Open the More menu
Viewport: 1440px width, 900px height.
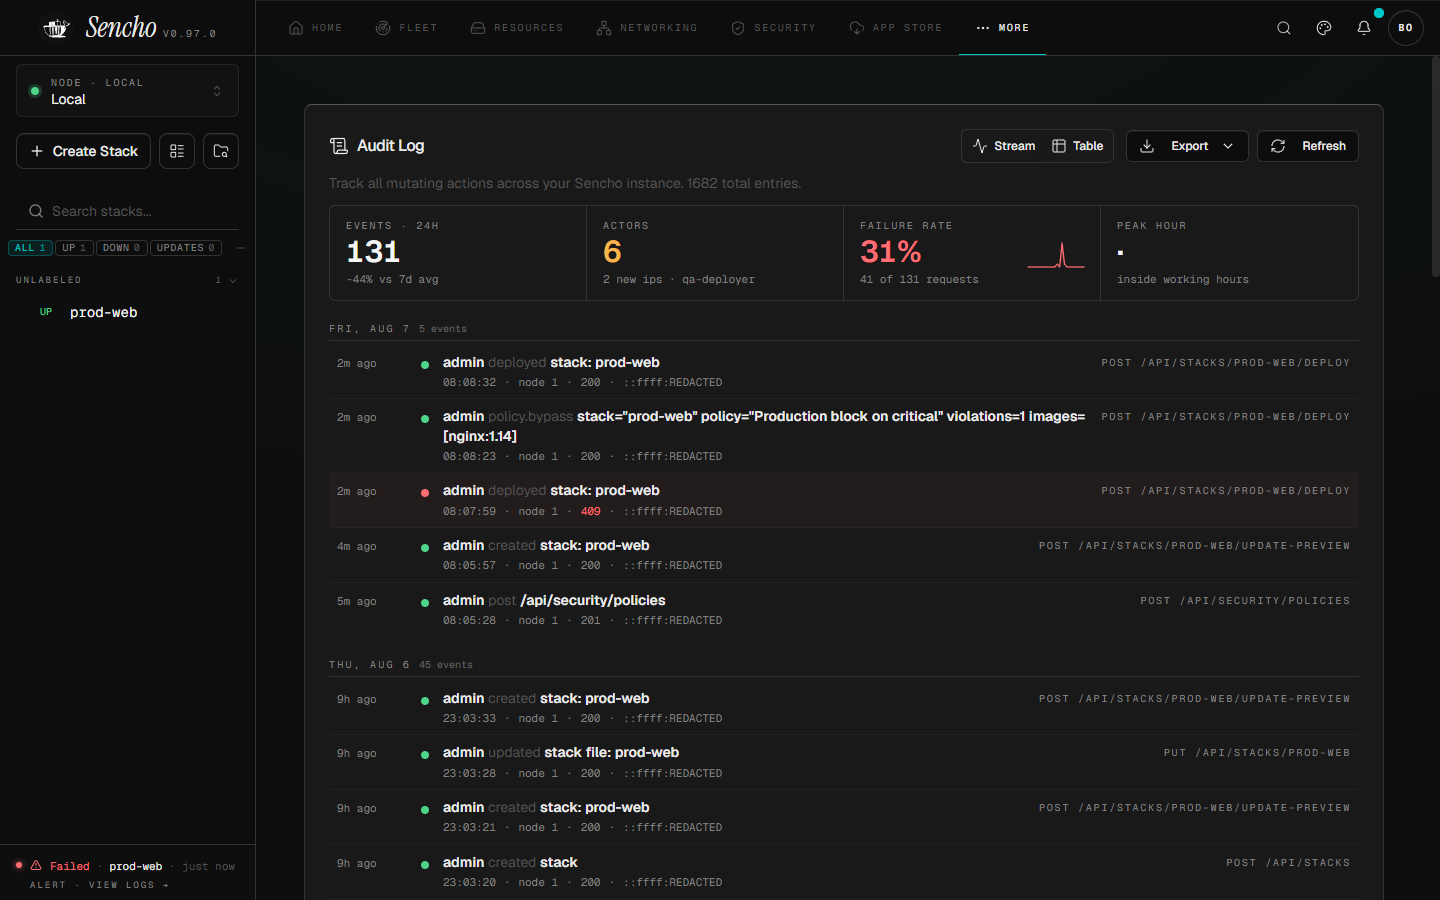pos(1002,28)
